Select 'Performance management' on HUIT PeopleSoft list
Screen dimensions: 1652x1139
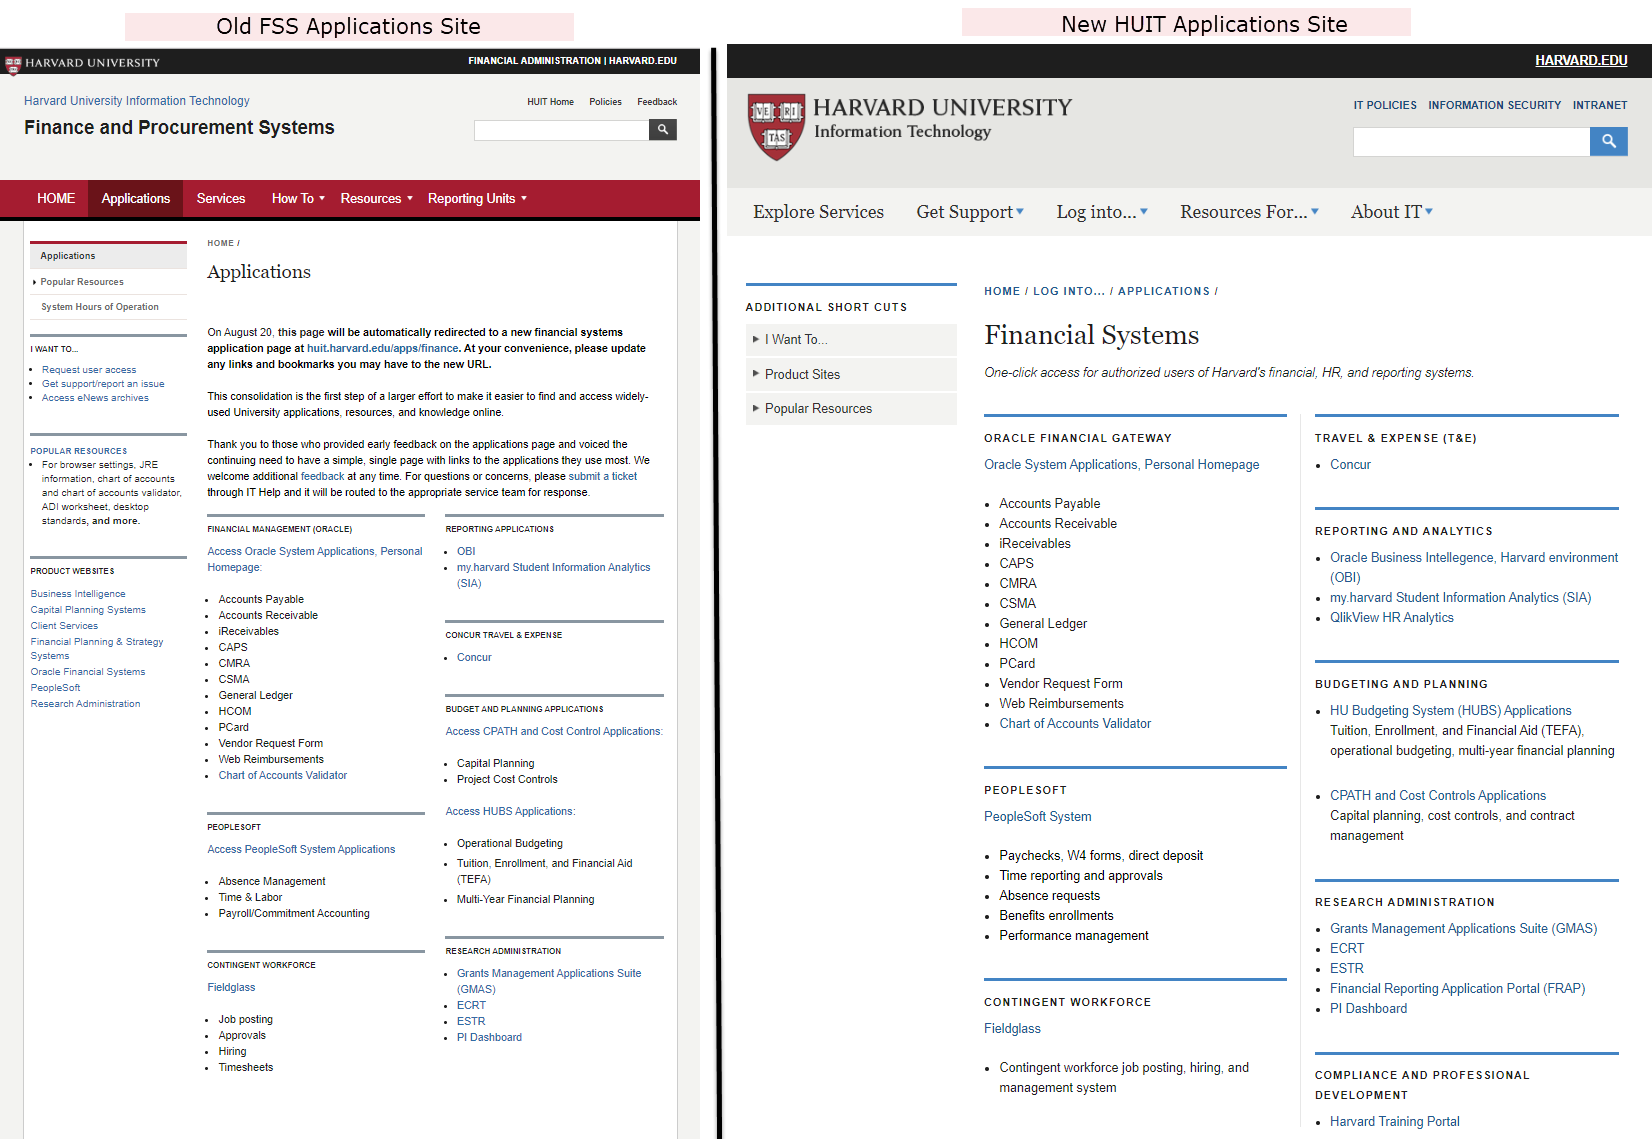1074,936
